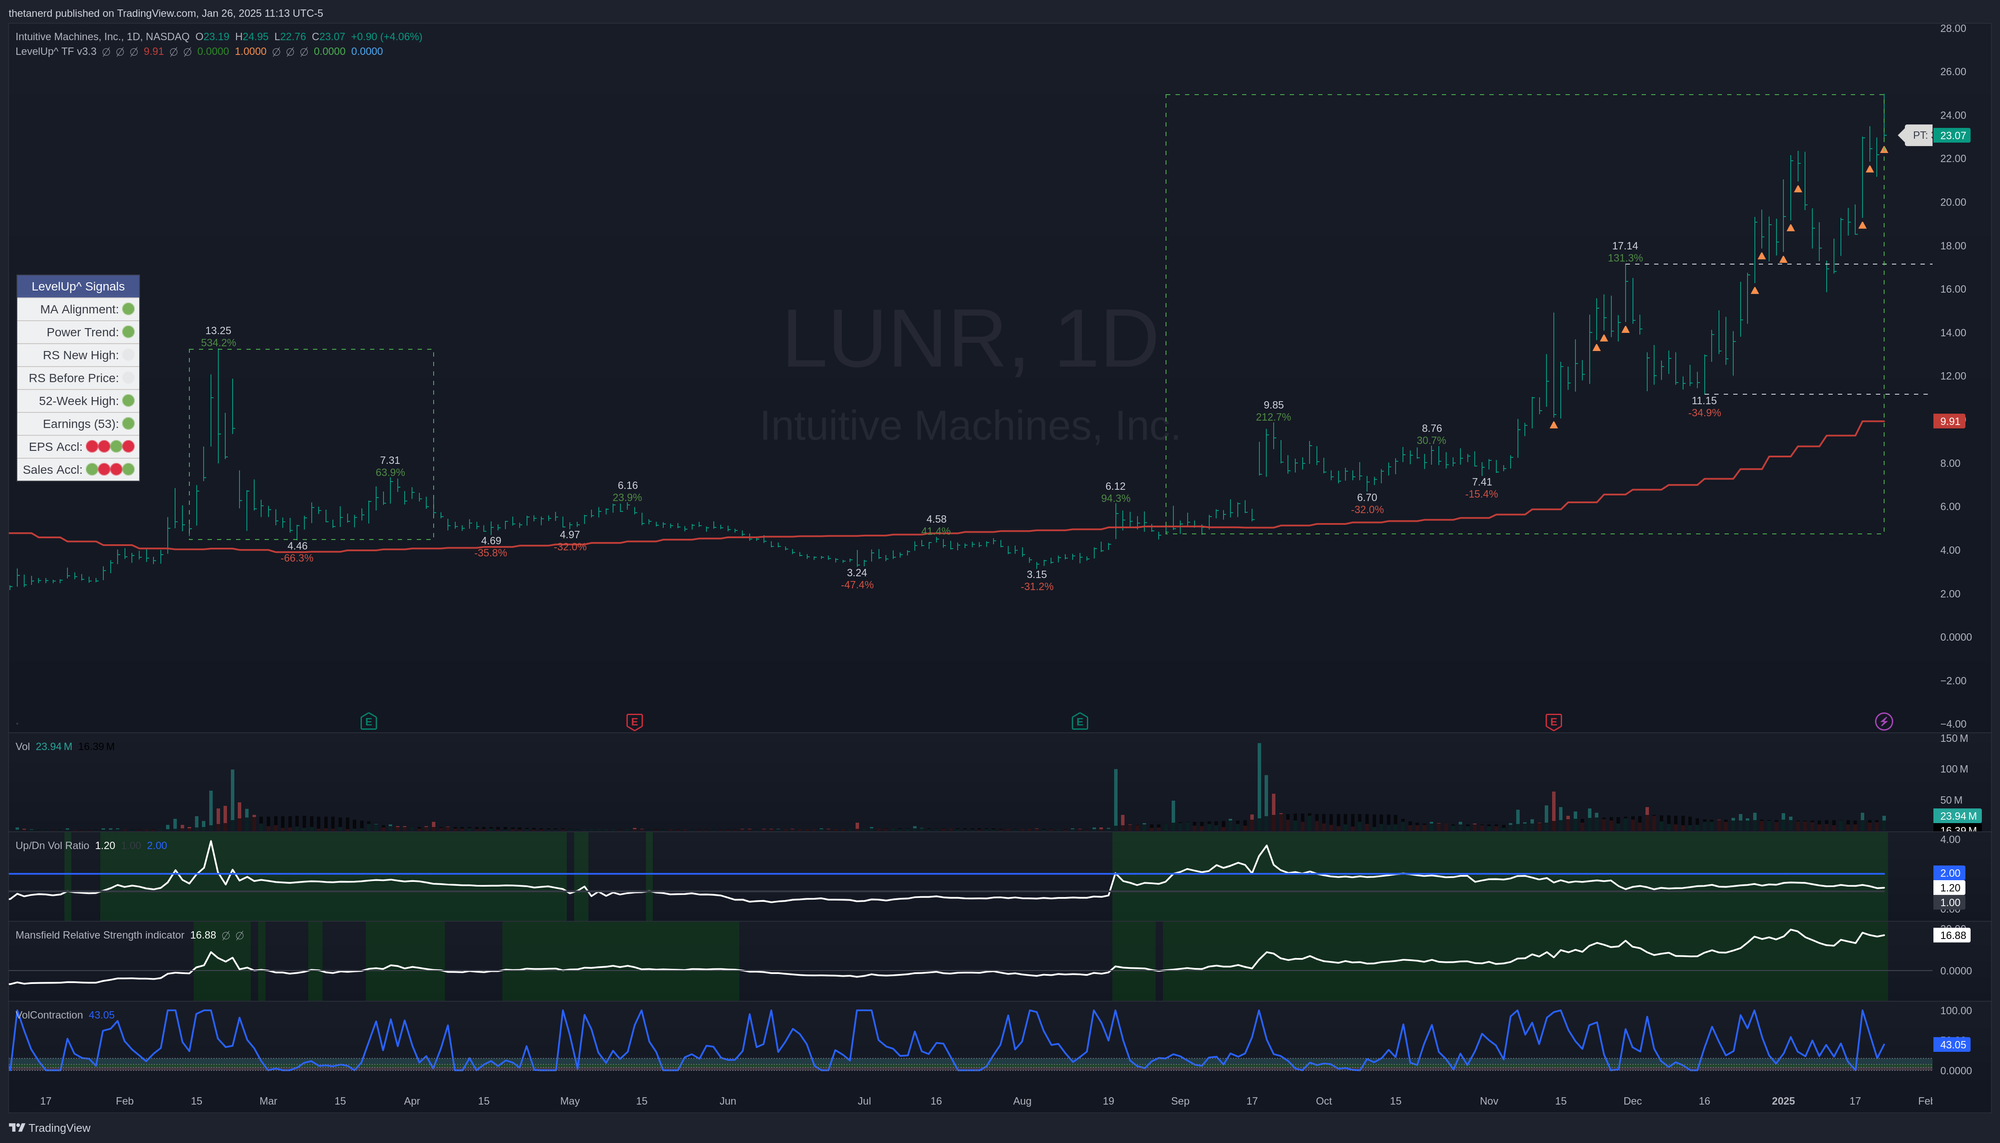Click the 8.76 pivot high label
Screen dimensions: 2000x1143
[1432, 429]
